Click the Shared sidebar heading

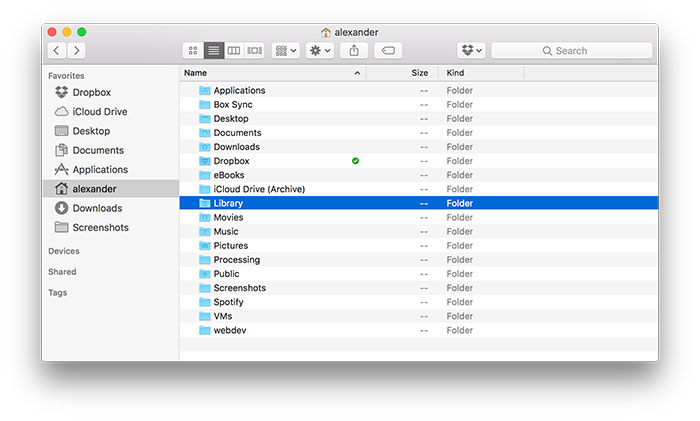coord(62,271)
